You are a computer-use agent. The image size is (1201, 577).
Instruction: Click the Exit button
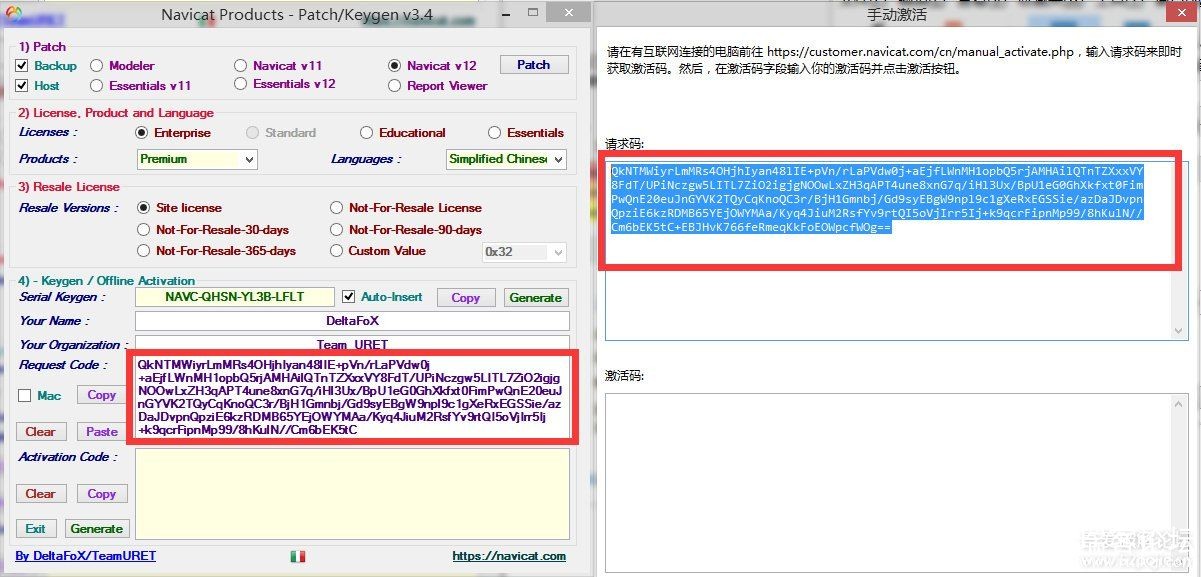(36, 529)
